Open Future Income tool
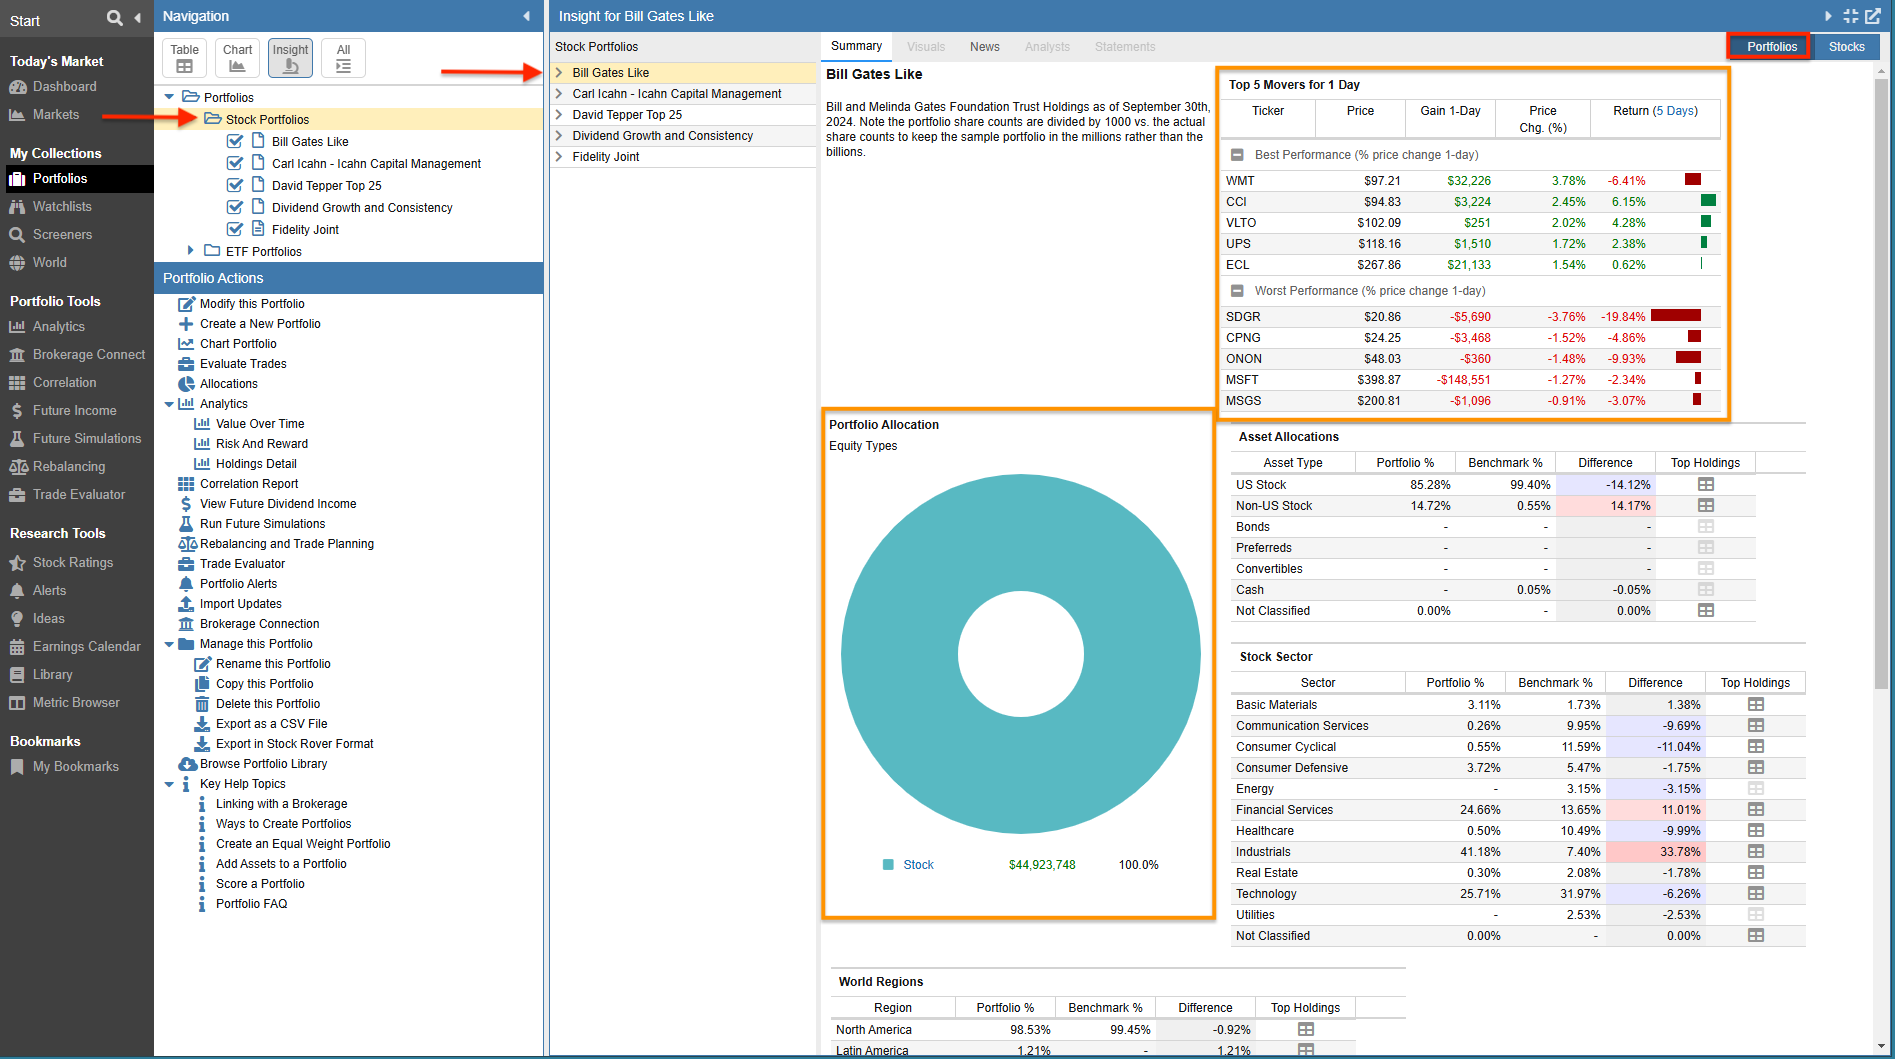This screenshot has height=1059, width=1895. [74, 411]
